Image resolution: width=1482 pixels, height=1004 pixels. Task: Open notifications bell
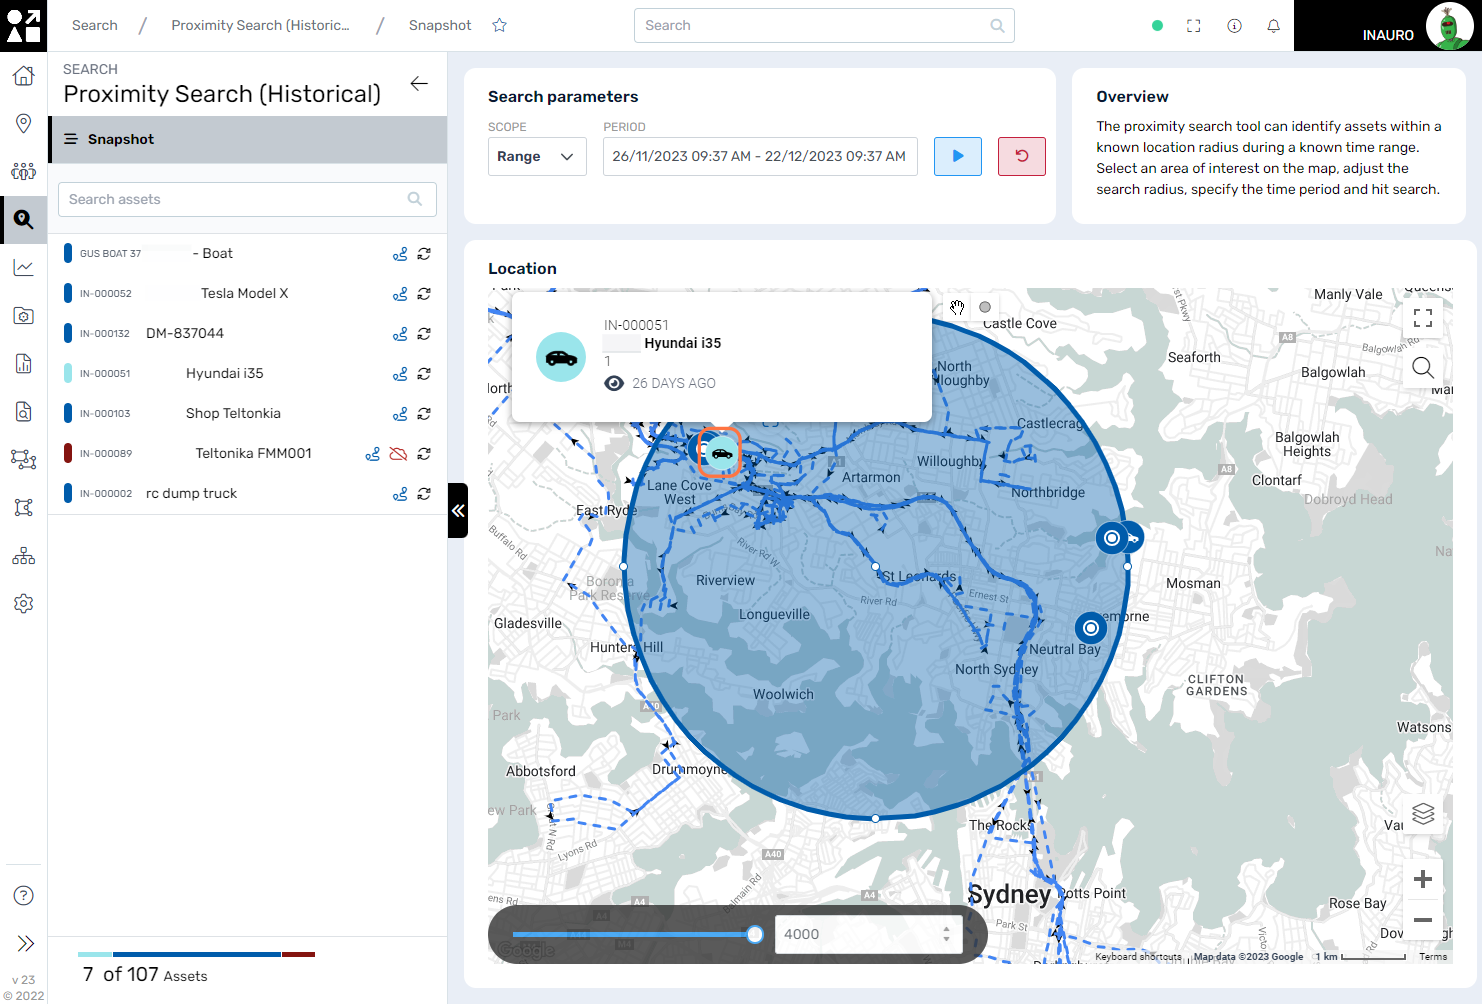pyautogui.click(x=1274, y=26)
